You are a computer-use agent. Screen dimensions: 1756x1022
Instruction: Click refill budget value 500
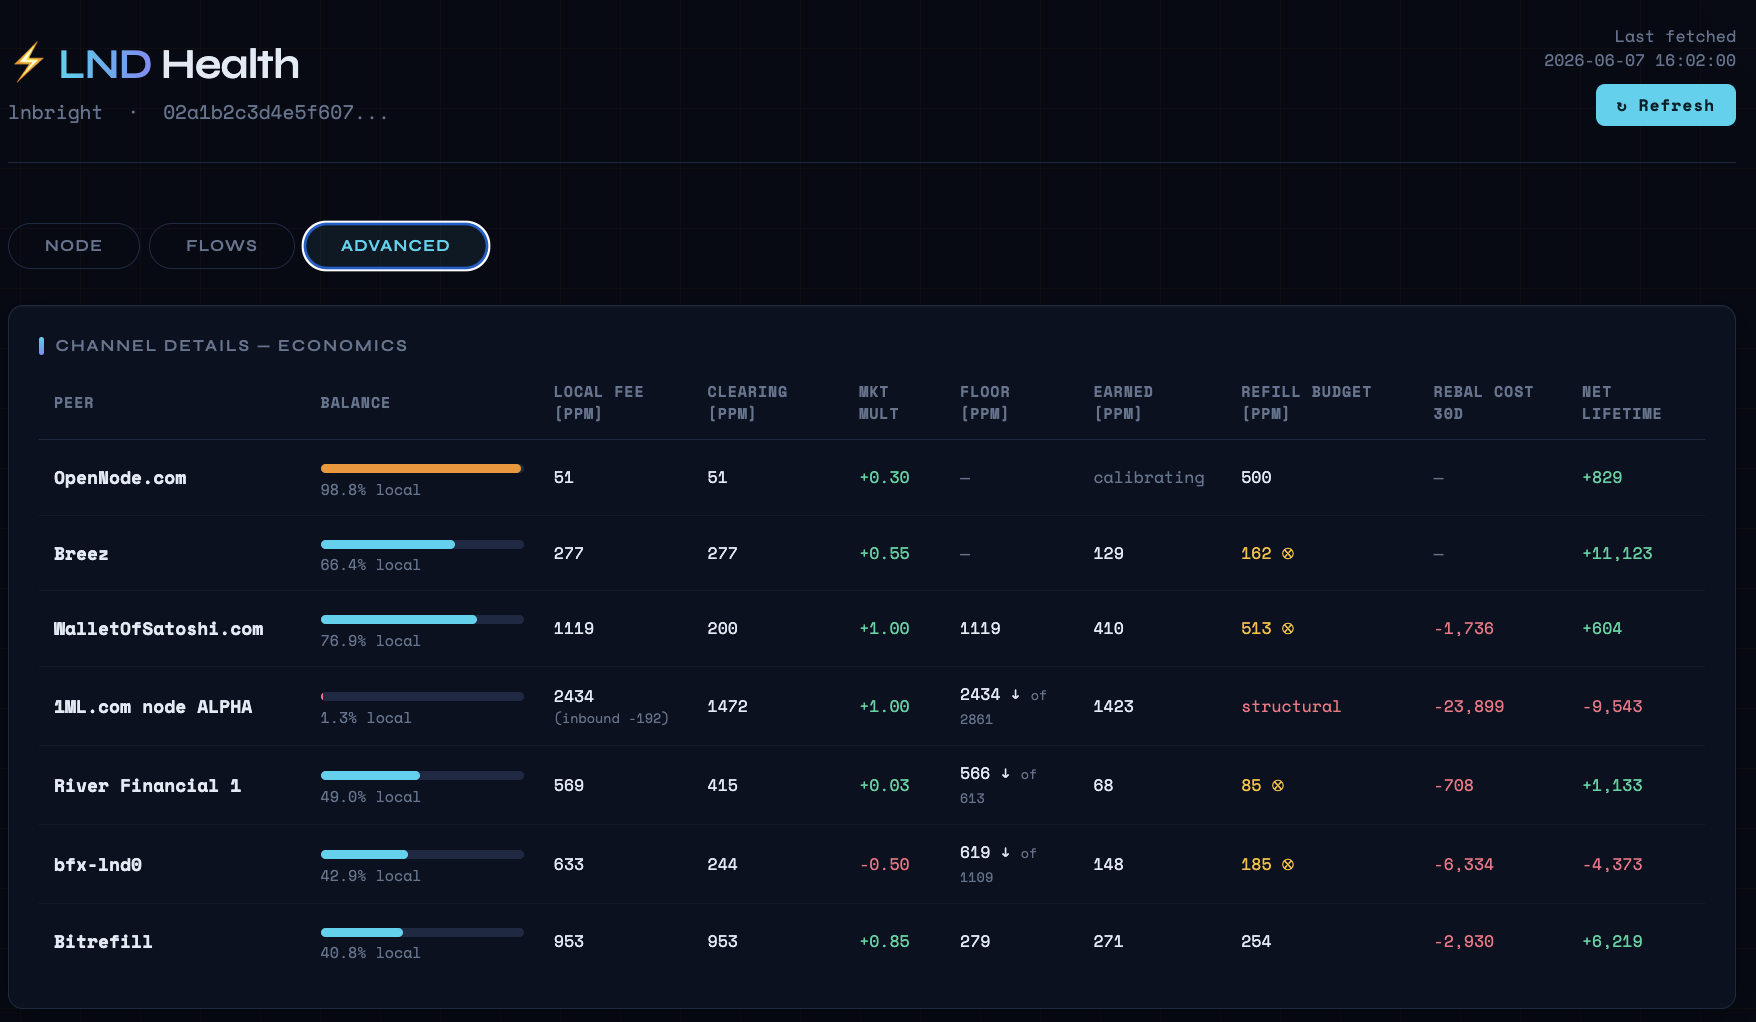click(1256, 478)
